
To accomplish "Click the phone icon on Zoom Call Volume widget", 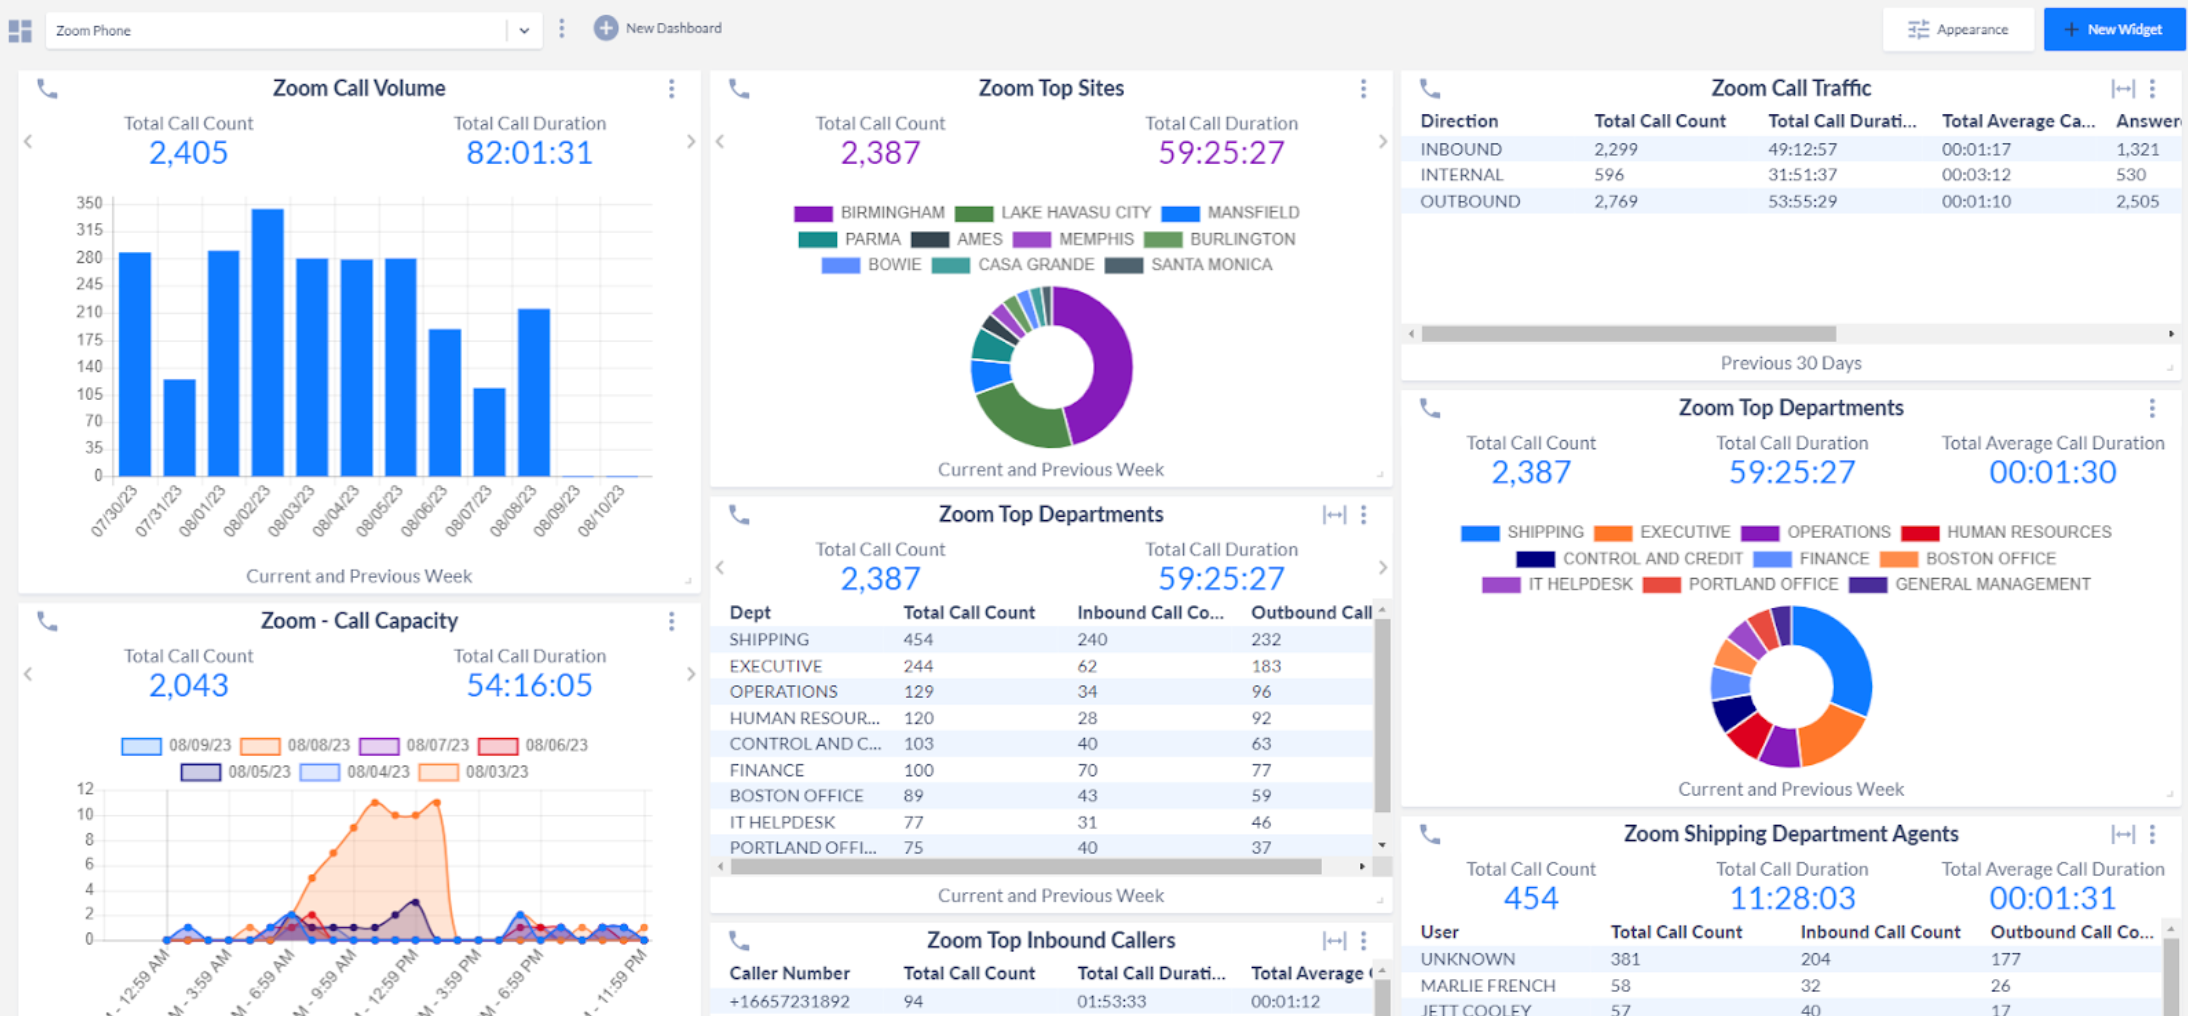I will click(x=47, y=89).
